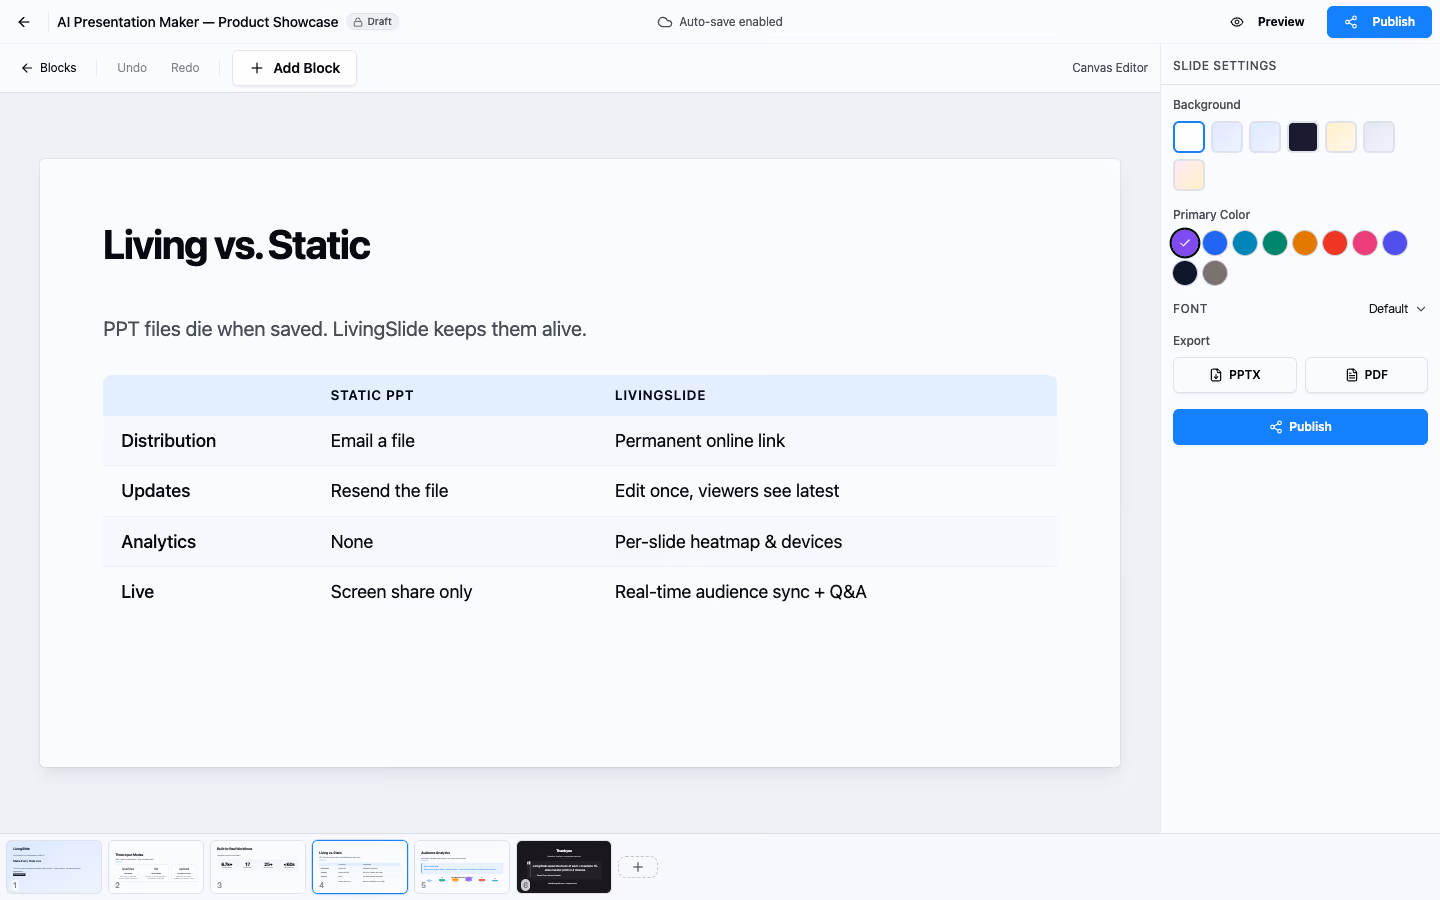
Task: Click the 'Email a file' cell
Action: [x=373, y=441]
